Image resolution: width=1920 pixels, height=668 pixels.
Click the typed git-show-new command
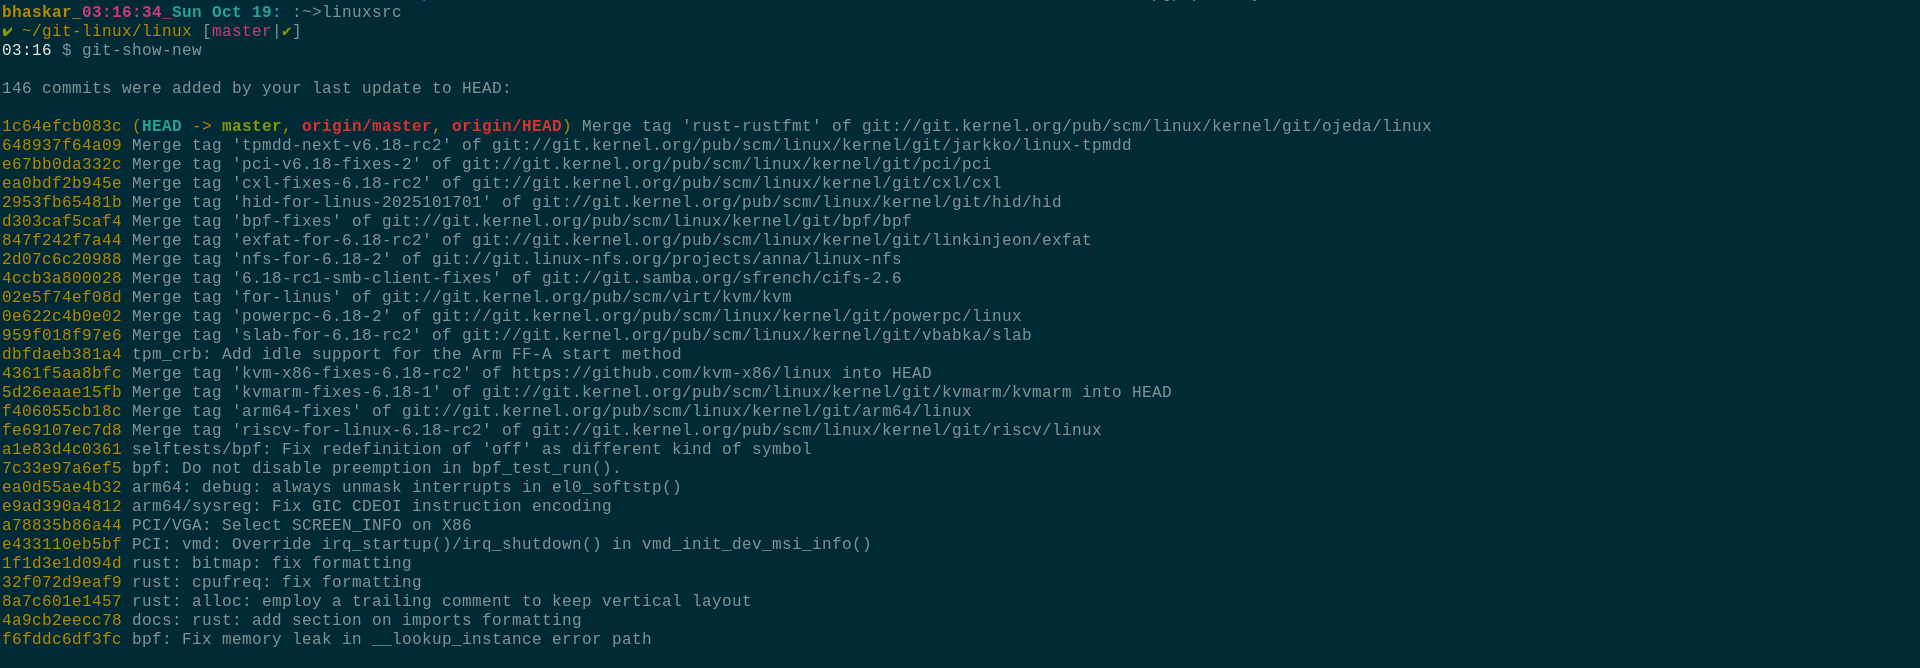point(141,50)
